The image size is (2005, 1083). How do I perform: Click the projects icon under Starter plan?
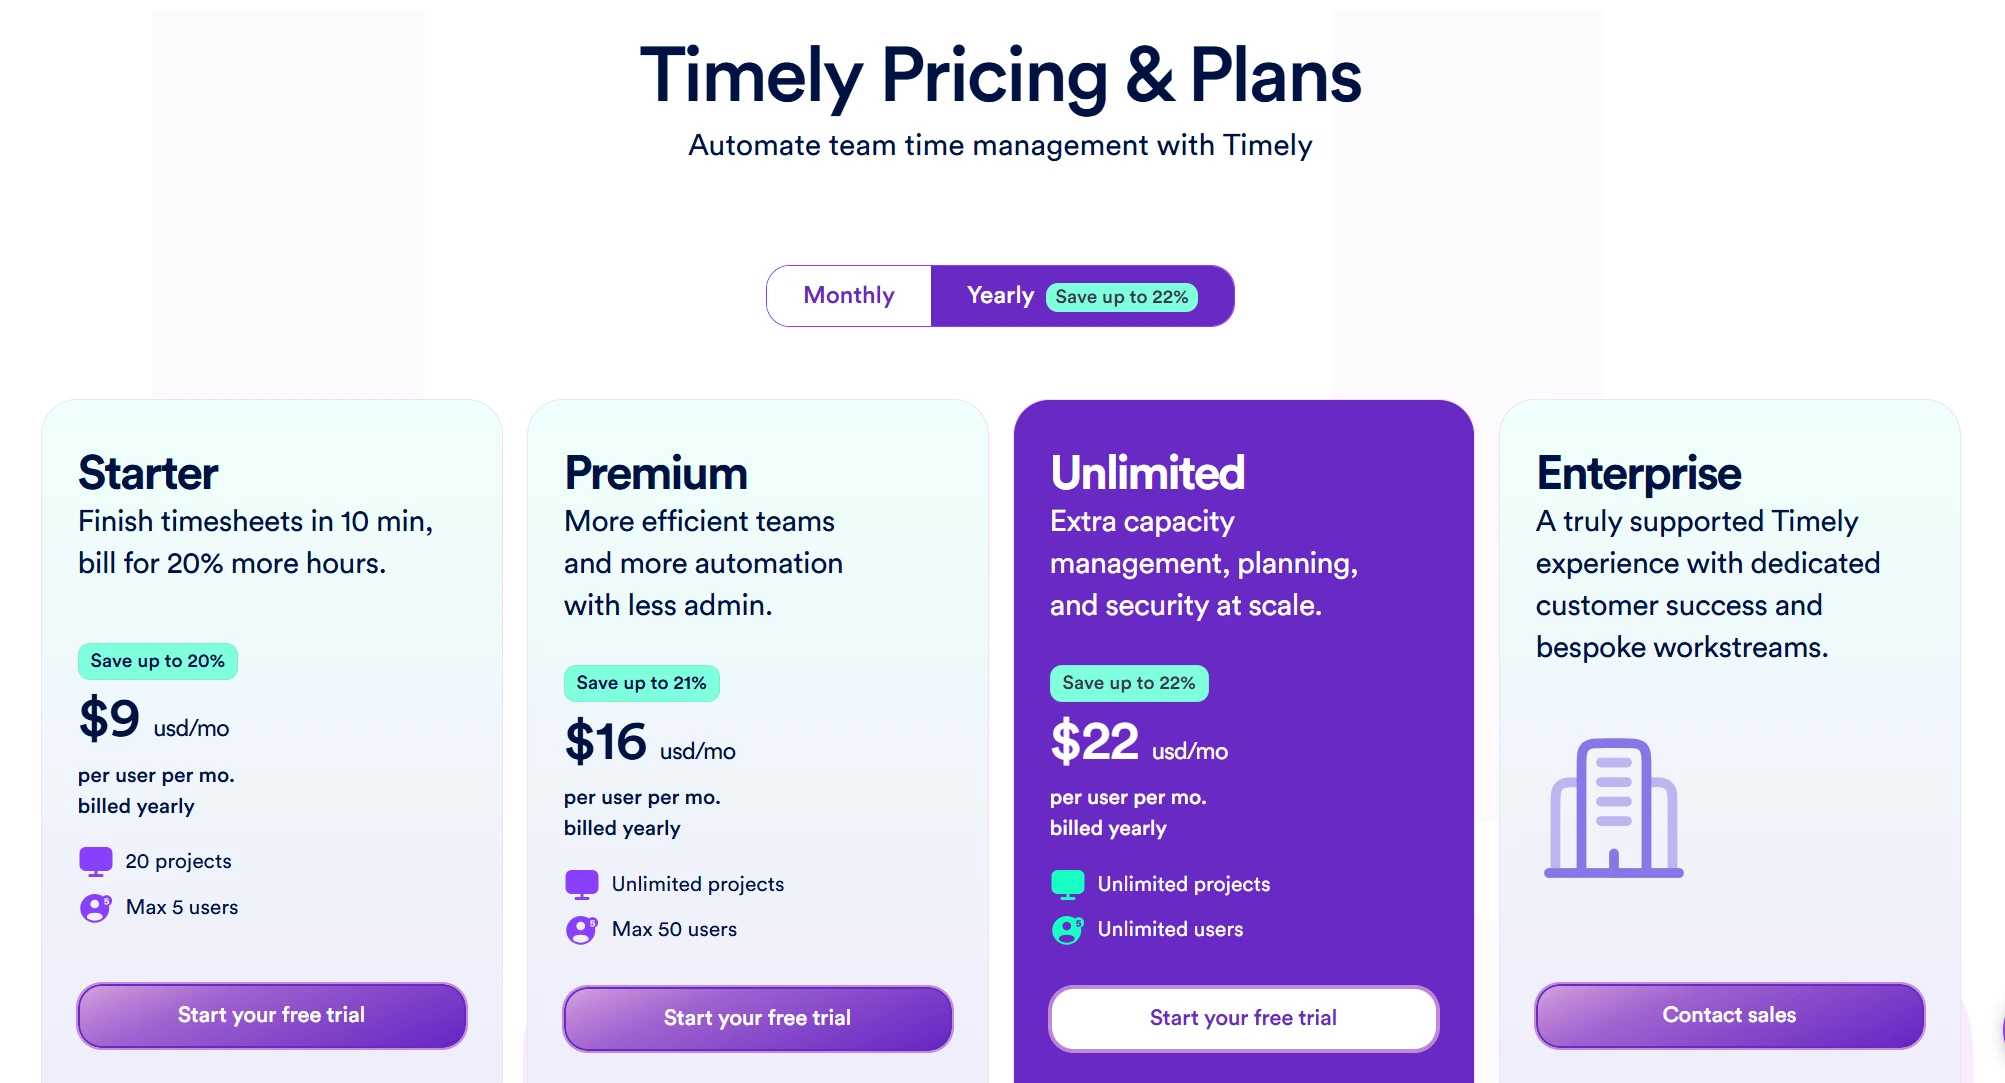[95, 860]
